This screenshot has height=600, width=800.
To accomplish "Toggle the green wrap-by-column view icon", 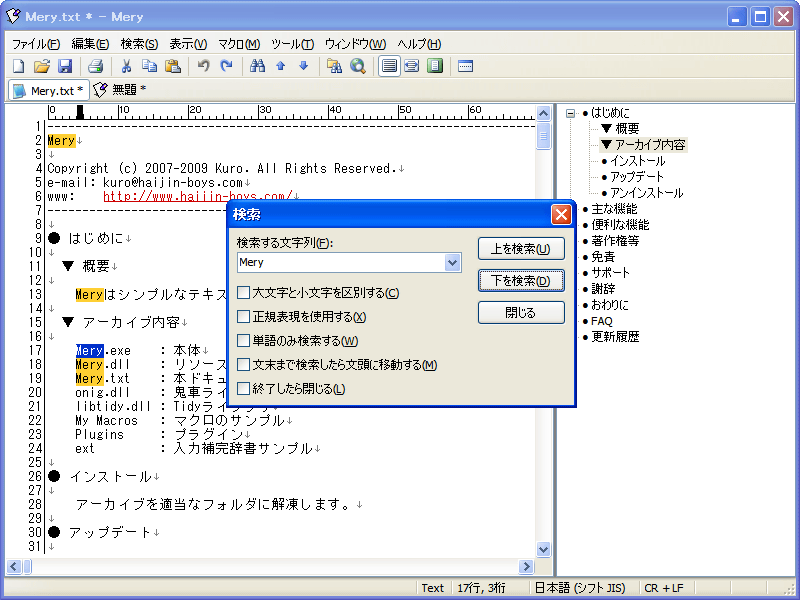I will pyautogui.click(x=435, y=66).
